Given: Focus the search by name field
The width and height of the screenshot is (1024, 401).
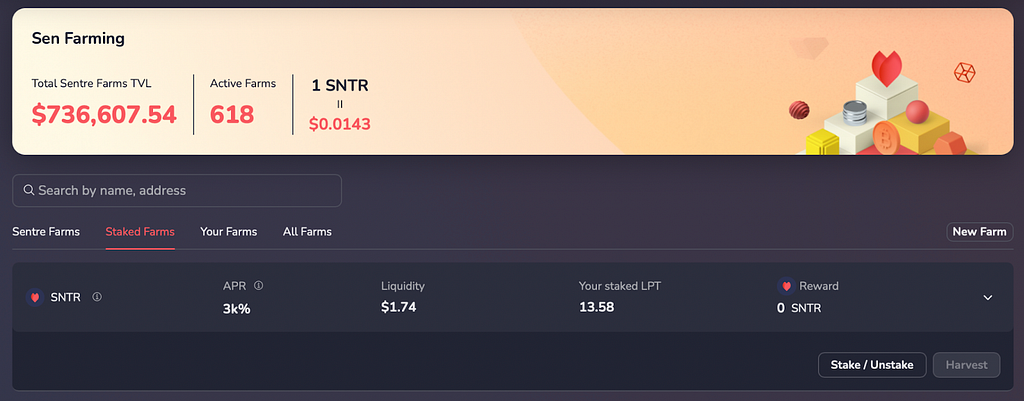Looking at the screenshot, I should coord(177,191).
